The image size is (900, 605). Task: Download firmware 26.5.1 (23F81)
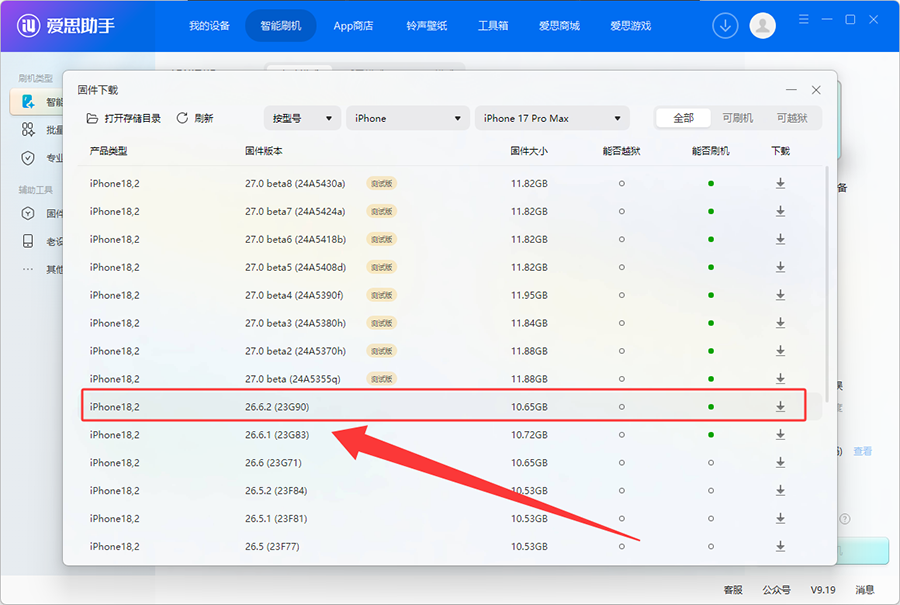[780, 518]
